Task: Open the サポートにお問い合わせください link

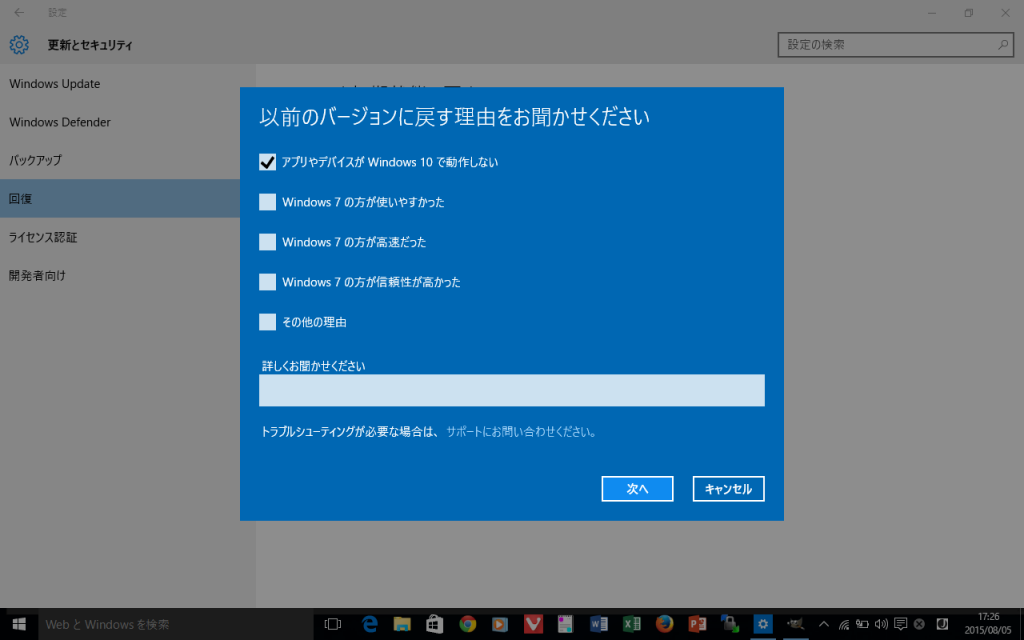Action: 520,432
